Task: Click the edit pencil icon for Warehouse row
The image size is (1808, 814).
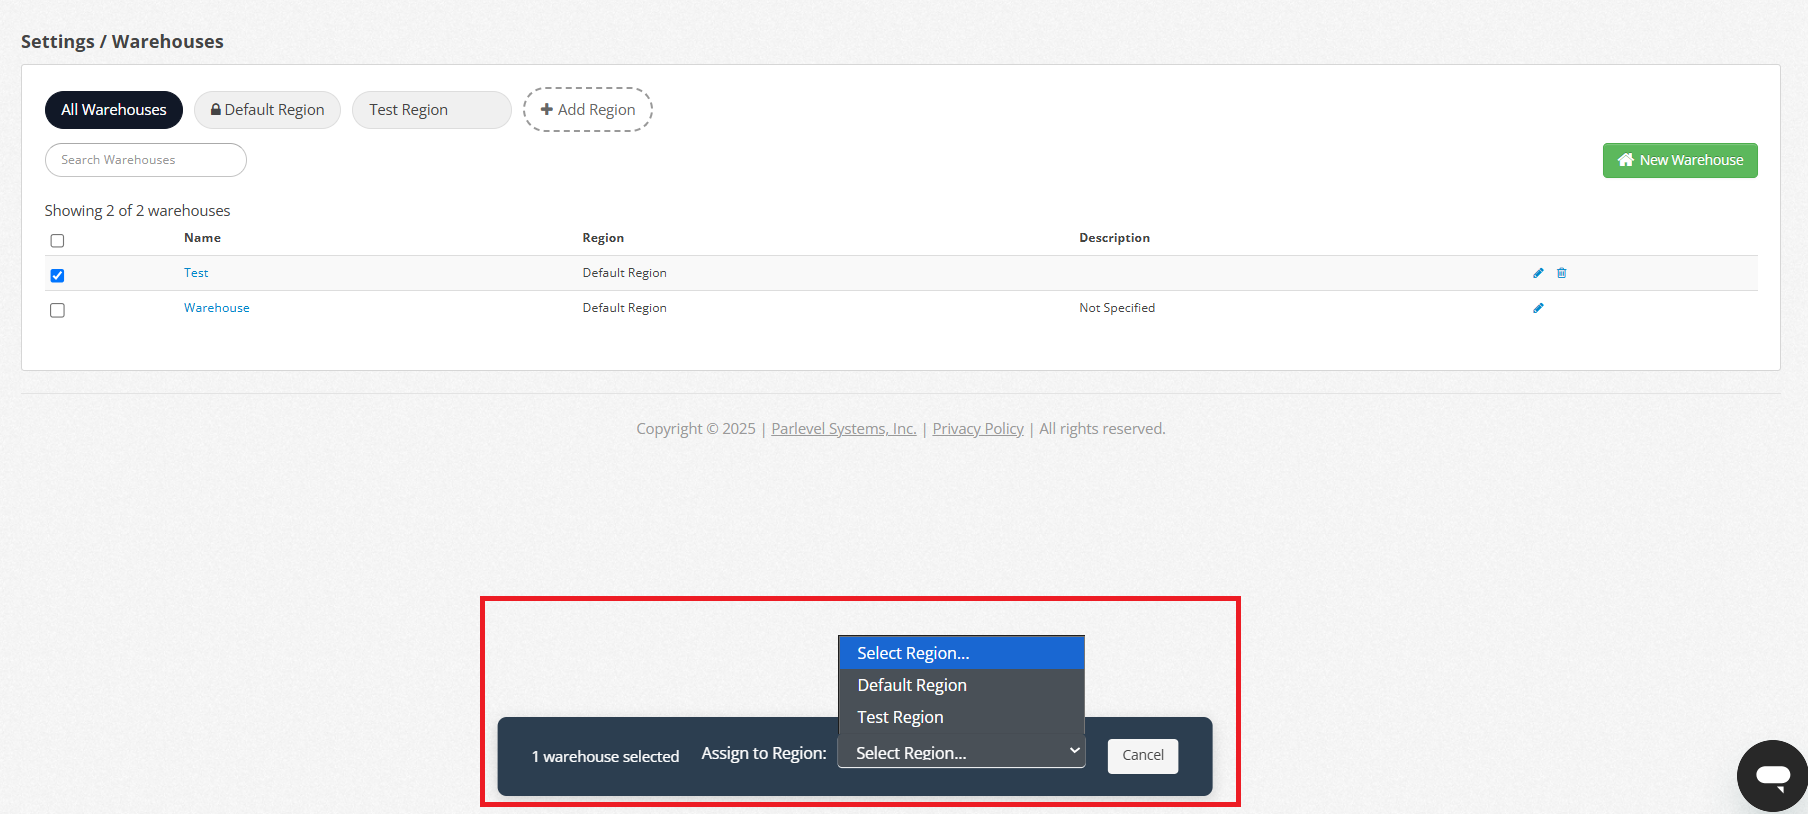Action: 1538,308
